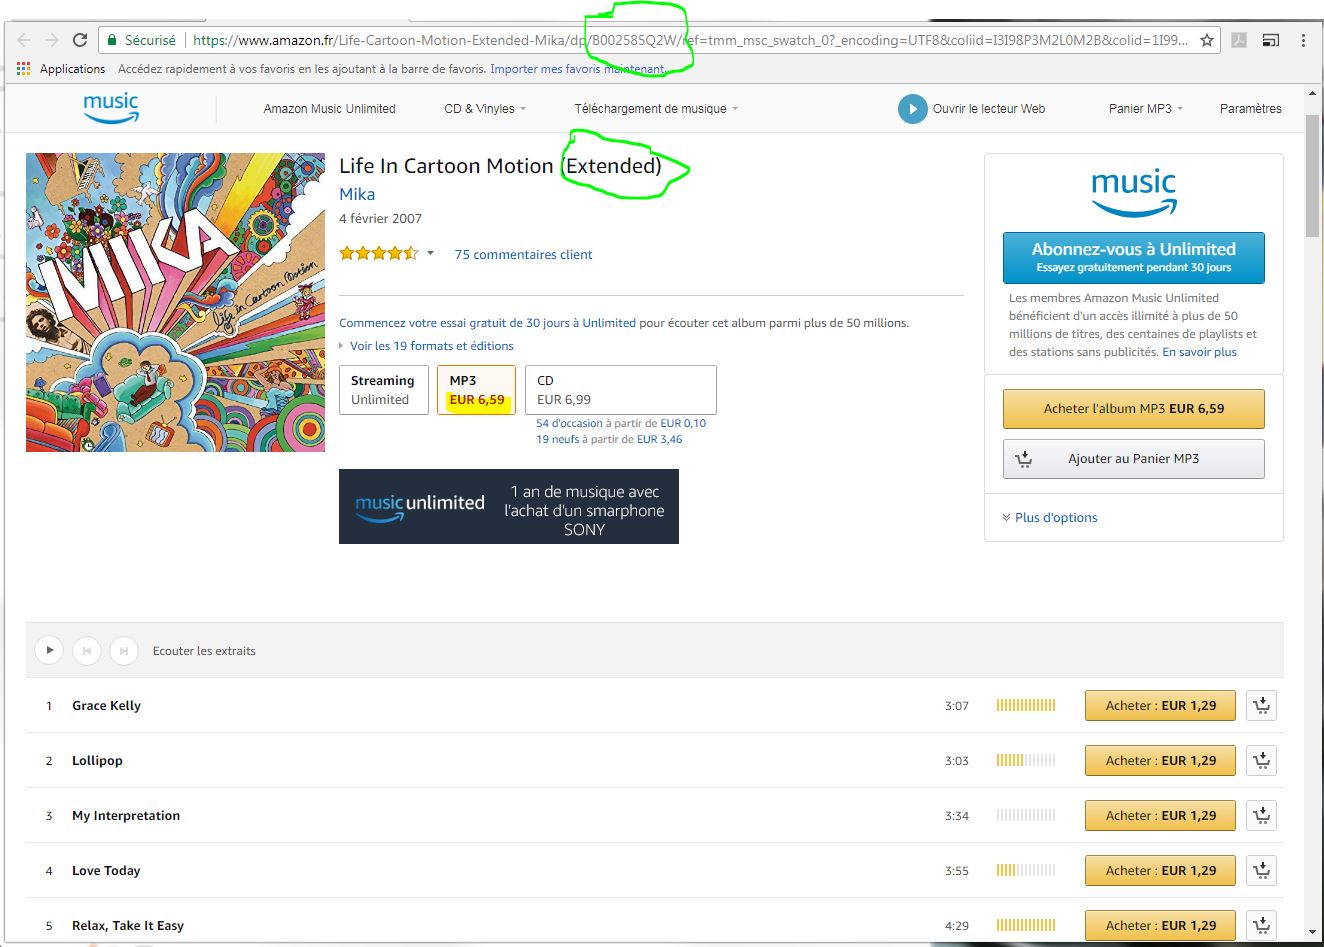Click the browser address bar URL

690,40
